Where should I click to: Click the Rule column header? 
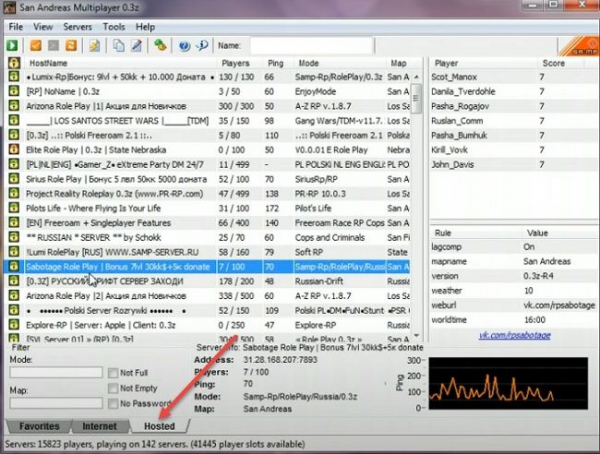(476, 233)
